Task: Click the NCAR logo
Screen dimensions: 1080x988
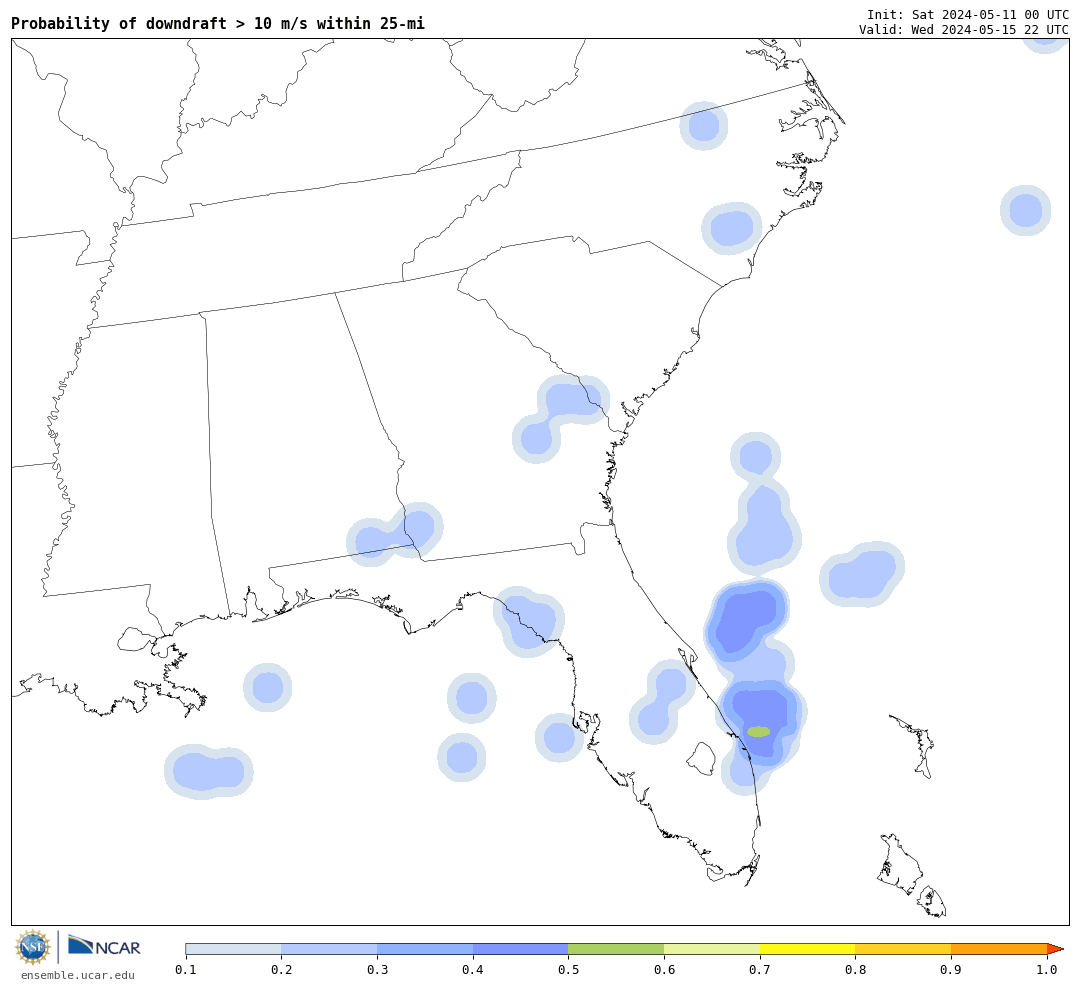Action: pyautogui.click(x=104, y=946)
